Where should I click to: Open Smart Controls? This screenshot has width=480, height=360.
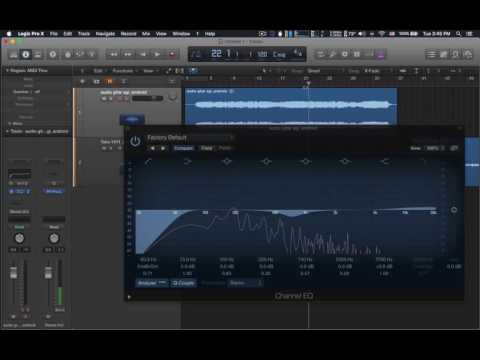68,54
